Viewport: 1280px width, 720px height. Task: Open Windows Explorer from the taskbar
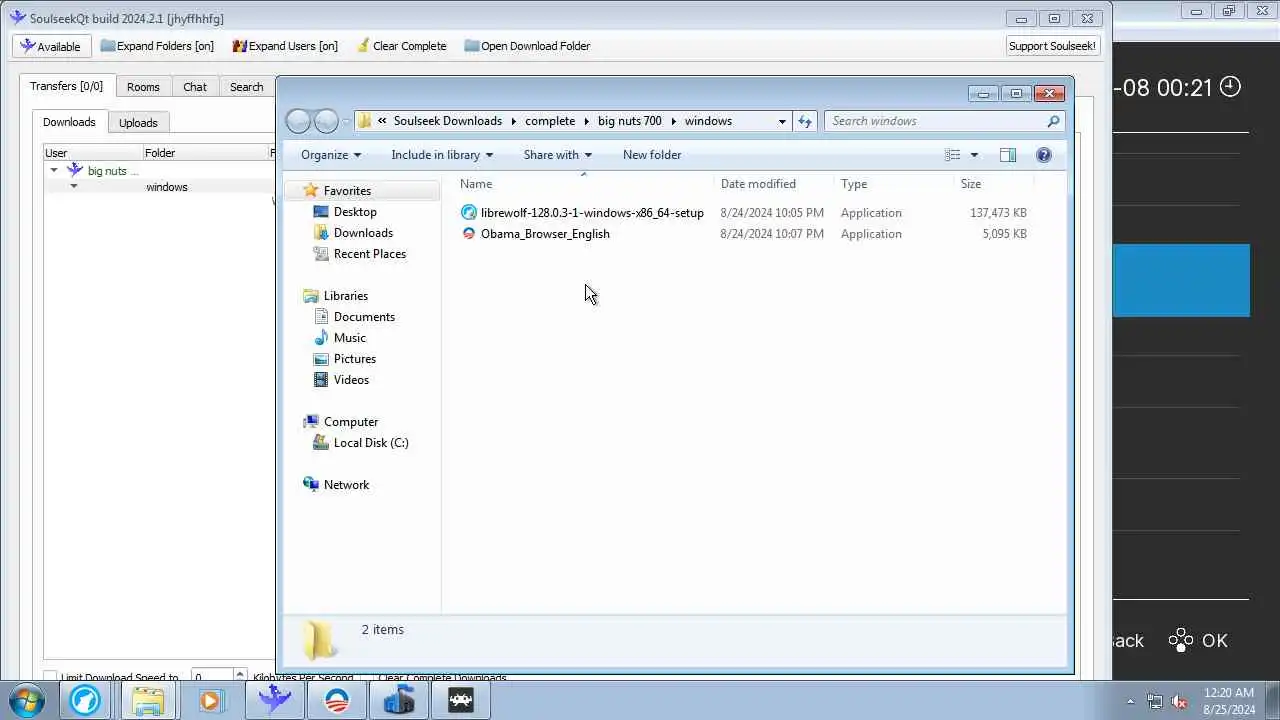[x=148, y=700]
